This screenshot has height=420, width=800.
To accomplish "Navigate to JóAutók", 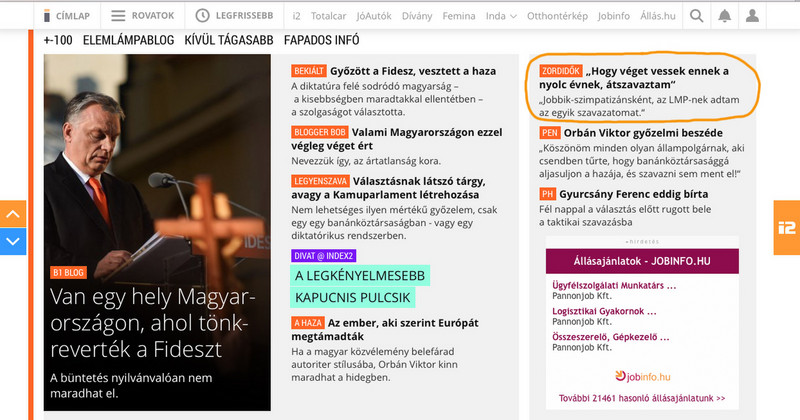I will point(374,16).
